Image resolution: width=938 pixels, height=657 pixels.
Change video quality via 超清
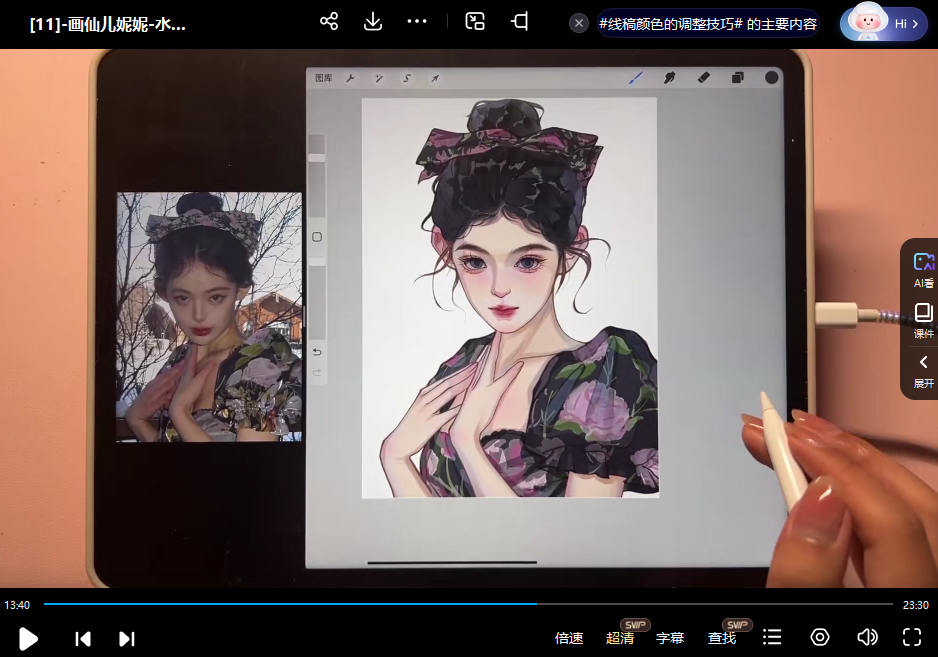620,638
